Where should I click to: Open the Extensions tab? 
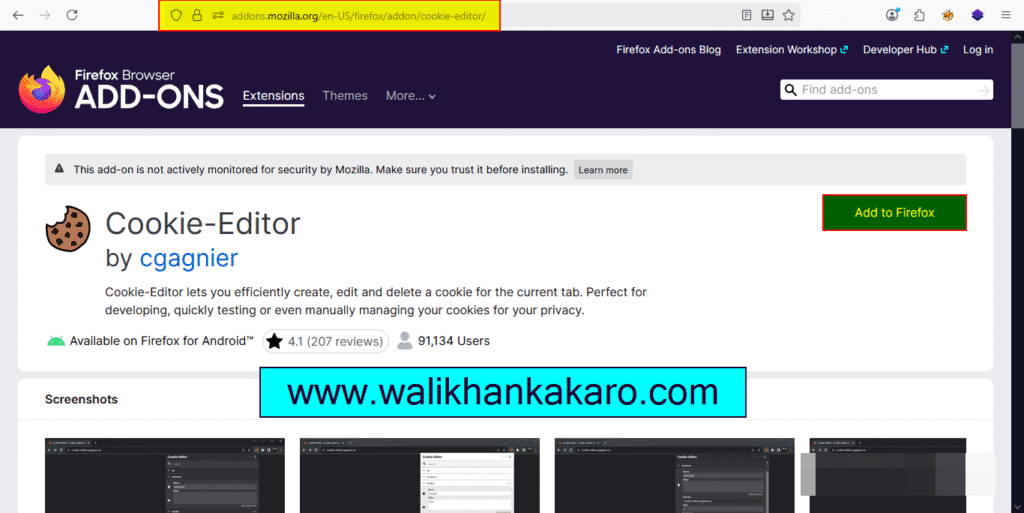tap(274, 96)
